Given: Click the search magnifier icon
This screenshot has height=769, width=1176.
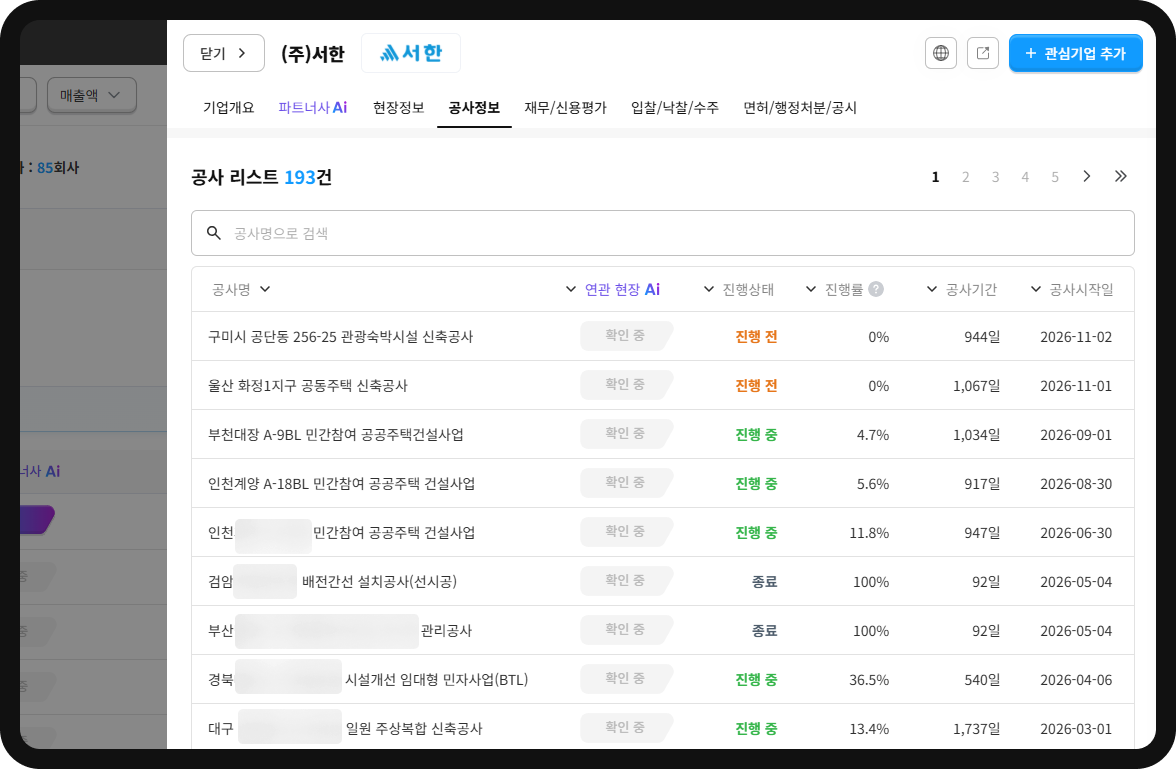Looking at the screenshot, I should click(x=214, y=233).
